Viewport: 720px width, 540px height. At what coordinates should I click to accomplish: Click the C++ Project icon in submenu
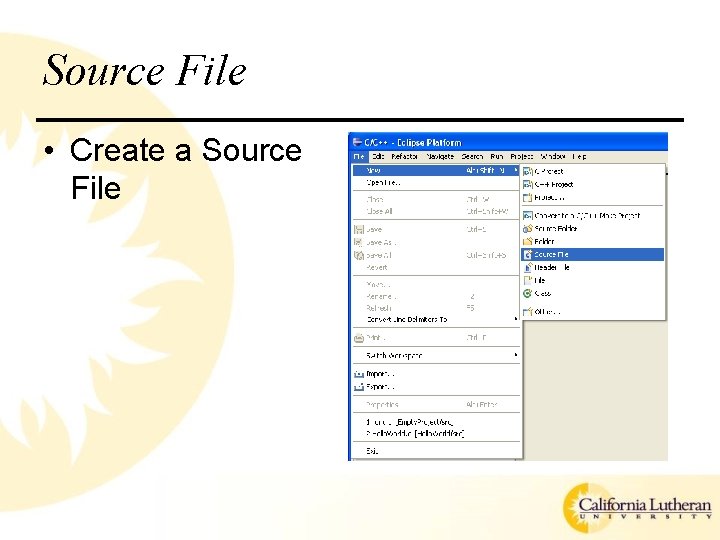coord(528,185)
